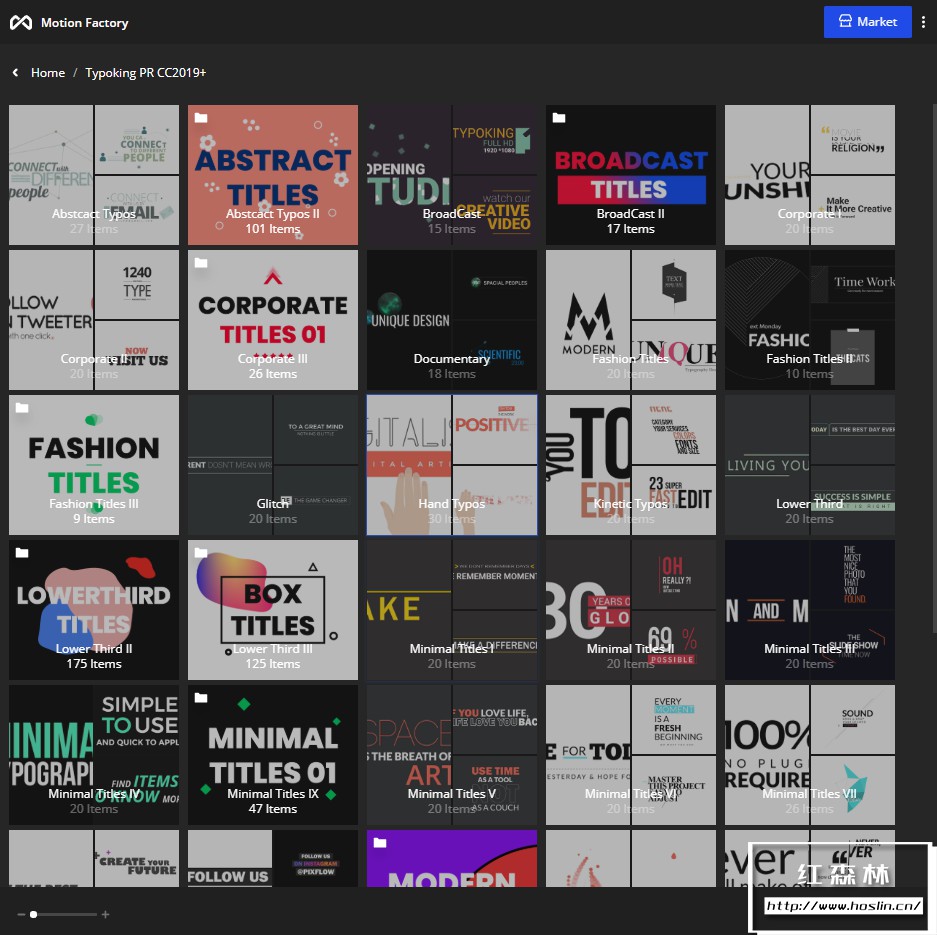The height and width of the screenshot is (935, 937).
Task: Open Minimal Titles III folder
Action: pyautogui.click(x=810, y=610)
